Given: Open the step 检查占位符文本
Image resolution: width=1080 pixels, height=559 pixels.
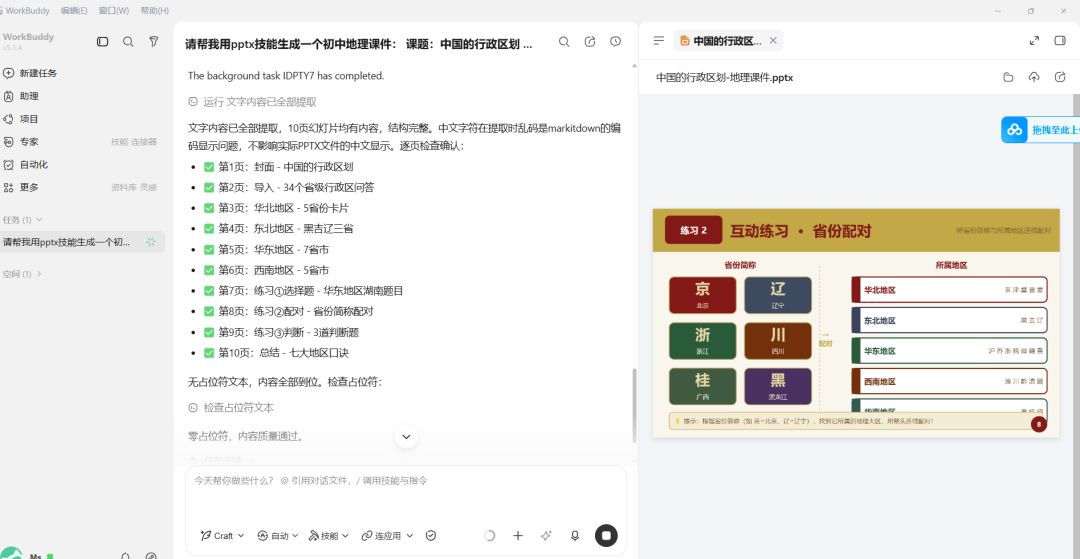Looking at the screenshot, I should 231,408.
